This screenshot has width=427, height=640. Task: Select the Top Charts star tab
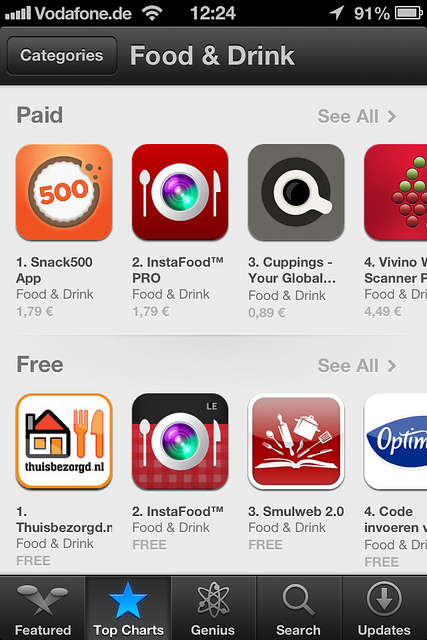(128, 608)
